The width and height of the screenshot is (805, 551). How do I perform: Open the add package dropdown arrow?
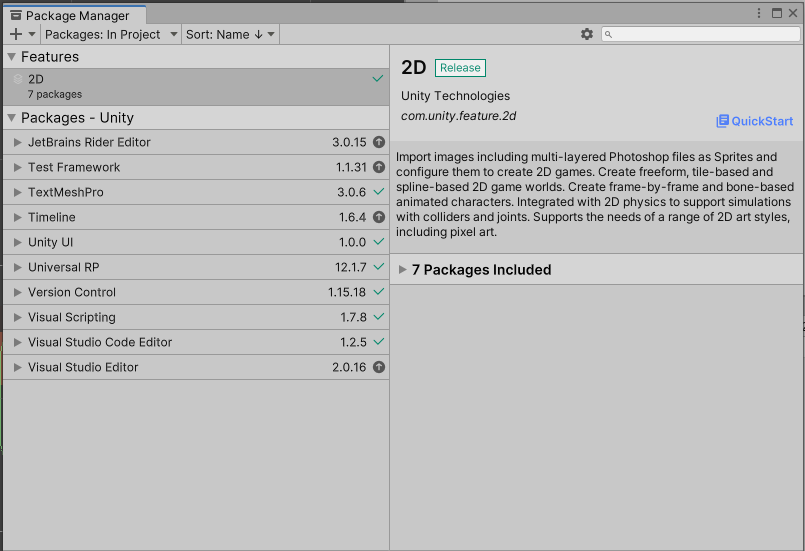[x=32, y=34]
